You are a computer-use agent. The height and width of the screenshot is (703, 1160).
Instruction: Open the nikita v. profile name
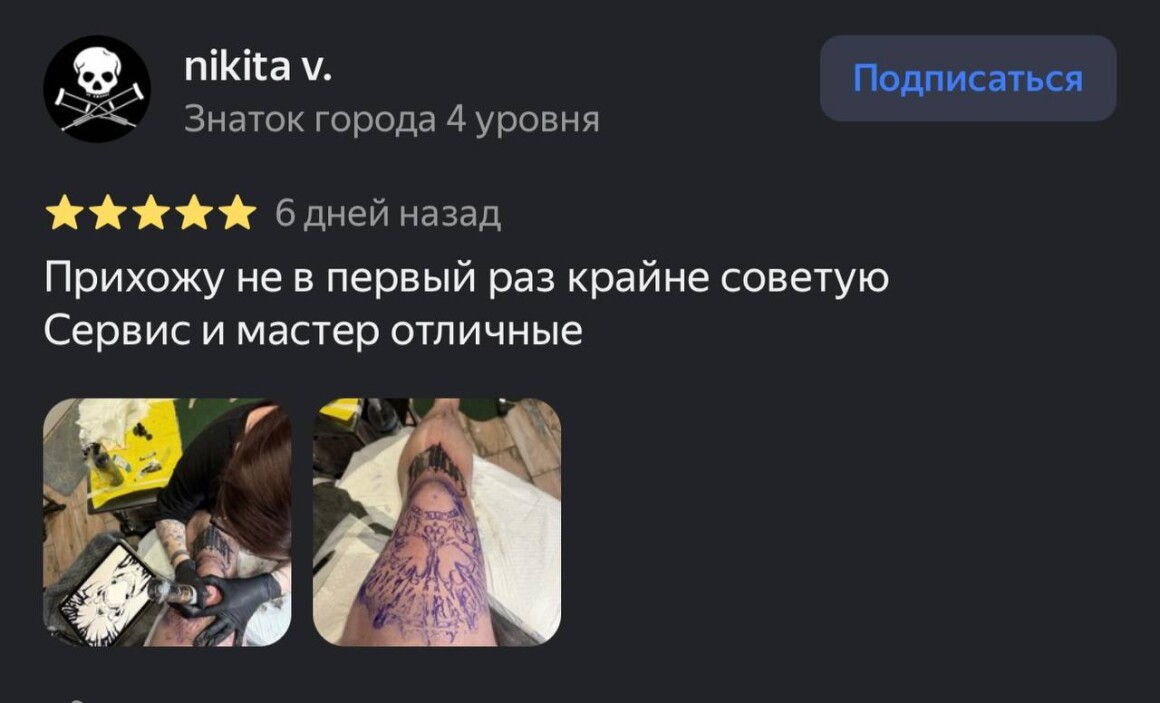(x=257, y=67)
